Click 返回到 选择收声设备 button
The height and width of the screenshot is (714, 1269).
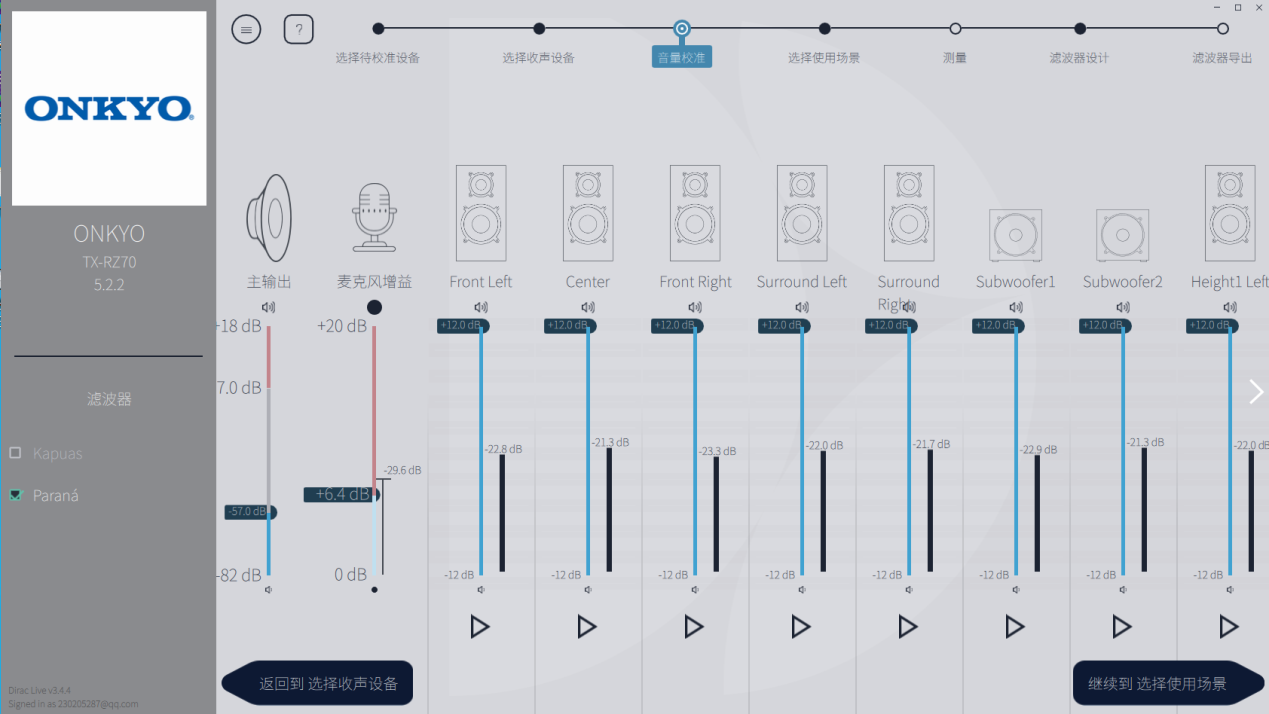(x=320, y=684)
